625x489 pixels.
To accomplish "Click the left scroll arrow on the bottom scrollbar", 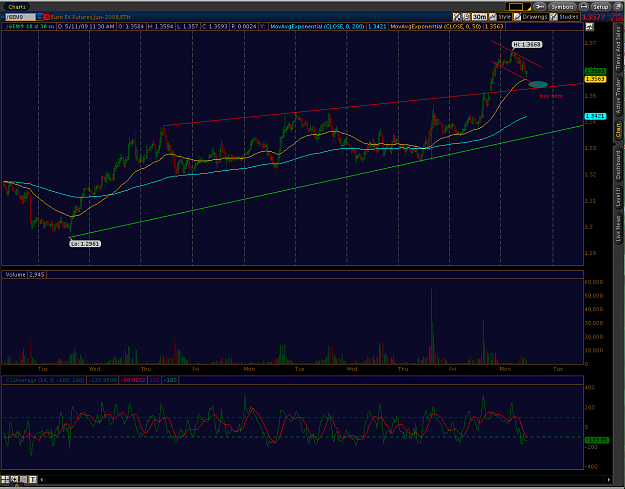I will (x=42, y=479).
